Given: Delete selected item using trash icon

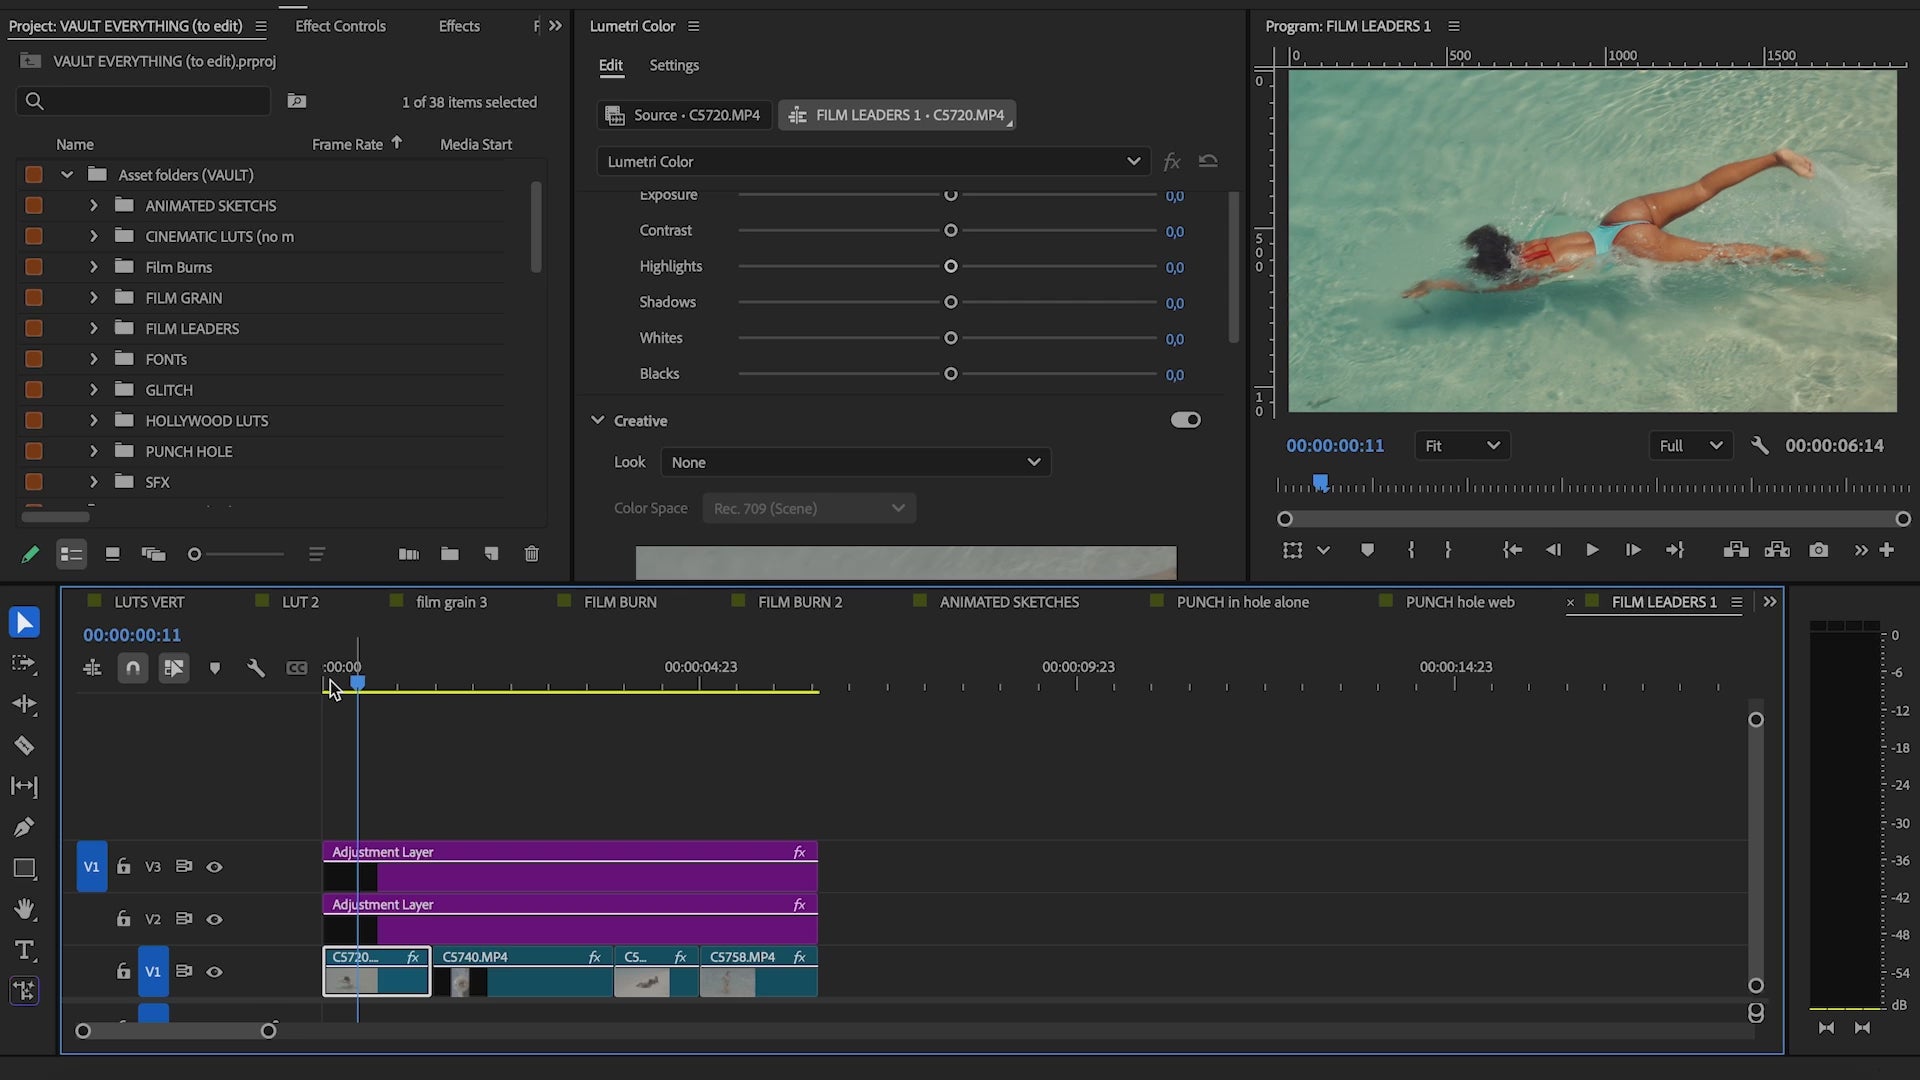Looking at the screenshot, I should pos(531,553).
